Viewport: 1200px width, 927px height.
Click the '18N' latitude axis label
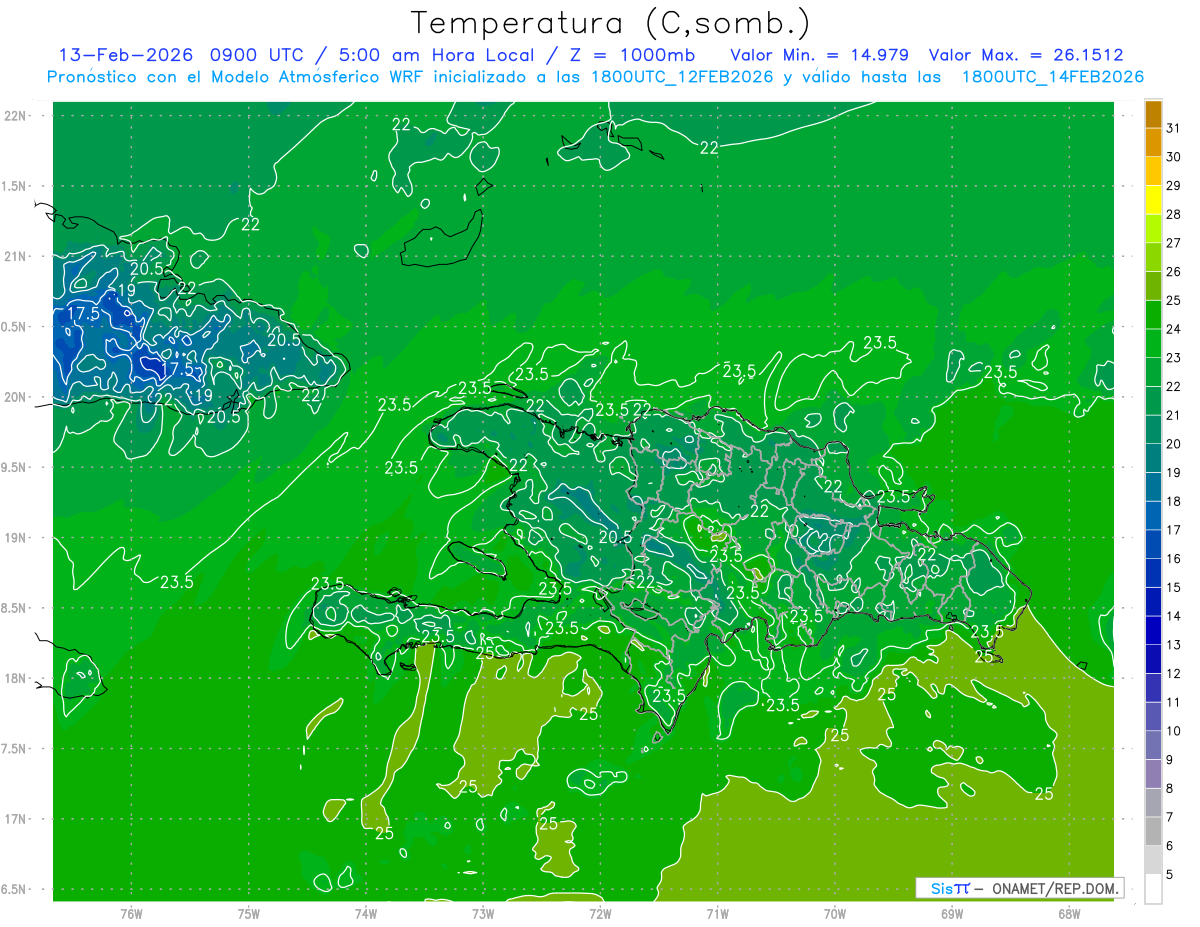coord(15,678)
